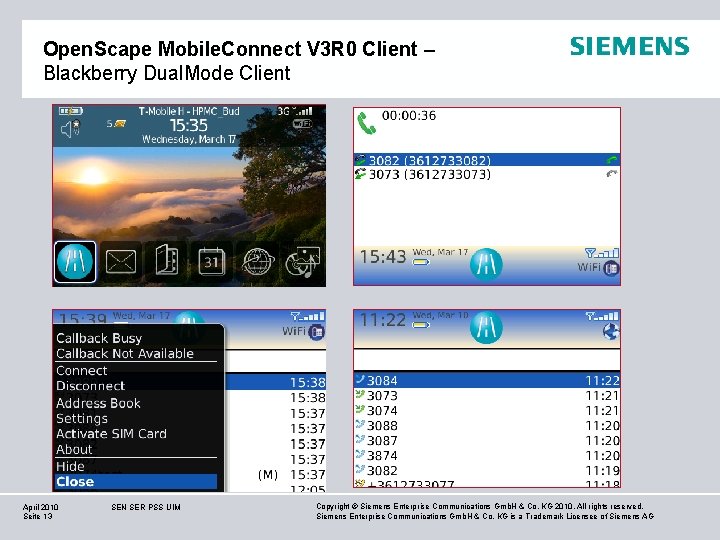Tap the battery indicator on home screen
Screen dimensions: 720x540
coord(71,111)
